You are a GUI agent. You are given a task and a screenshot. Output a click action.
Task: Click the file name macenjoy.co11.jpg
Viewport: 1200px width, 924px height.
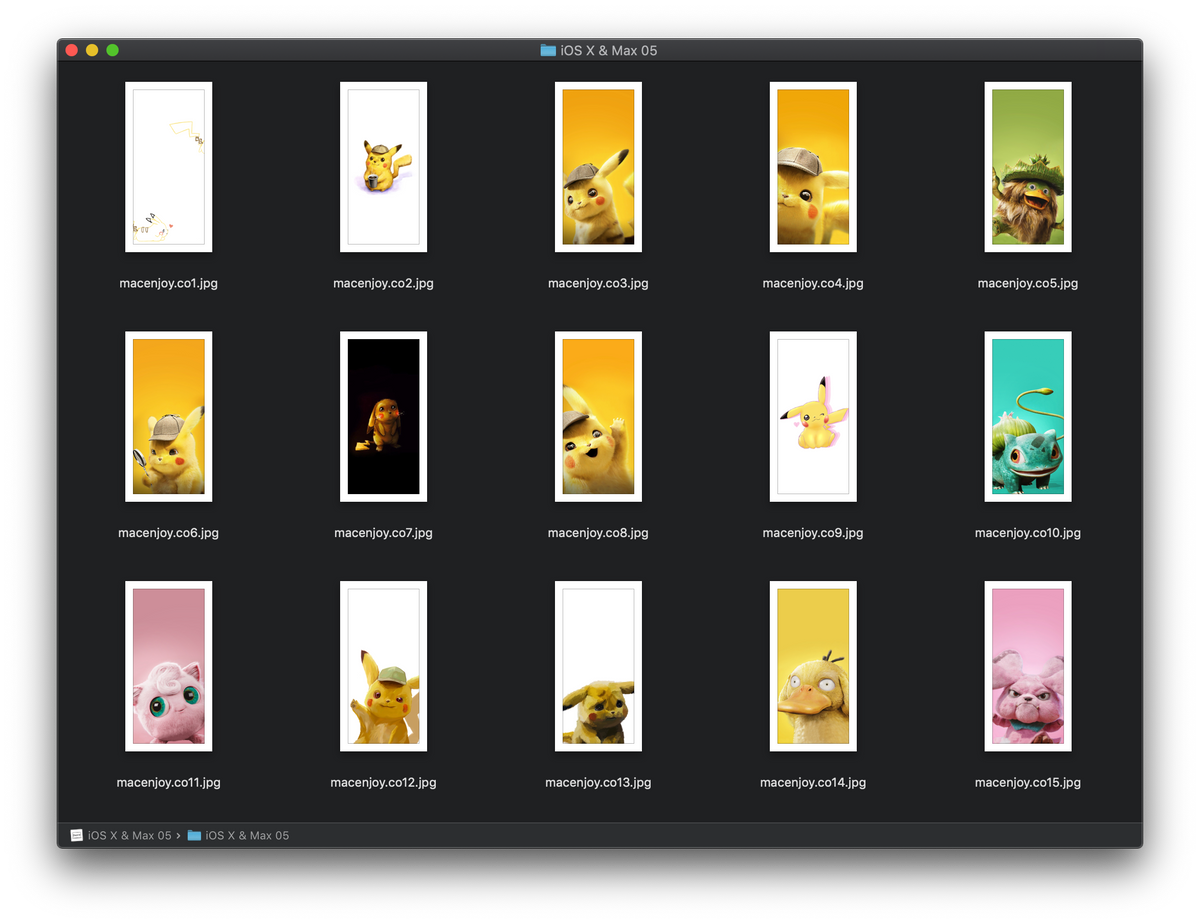[x=168, y=782]
